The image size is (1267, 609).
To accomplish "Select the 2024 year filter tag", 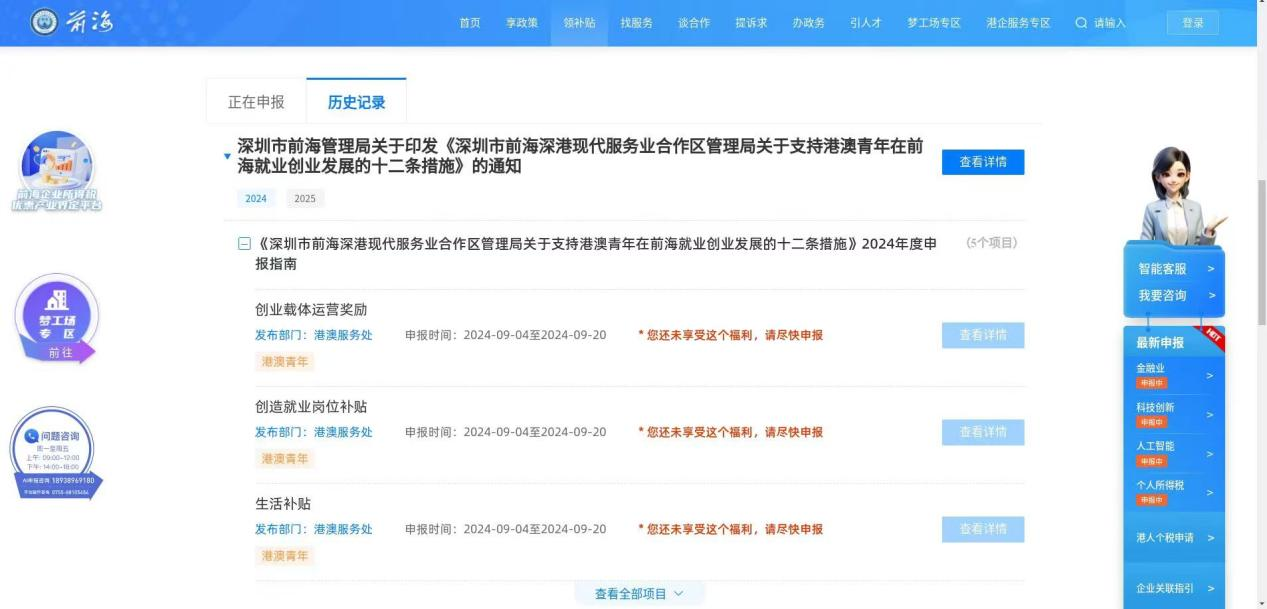I will [256, 198].
